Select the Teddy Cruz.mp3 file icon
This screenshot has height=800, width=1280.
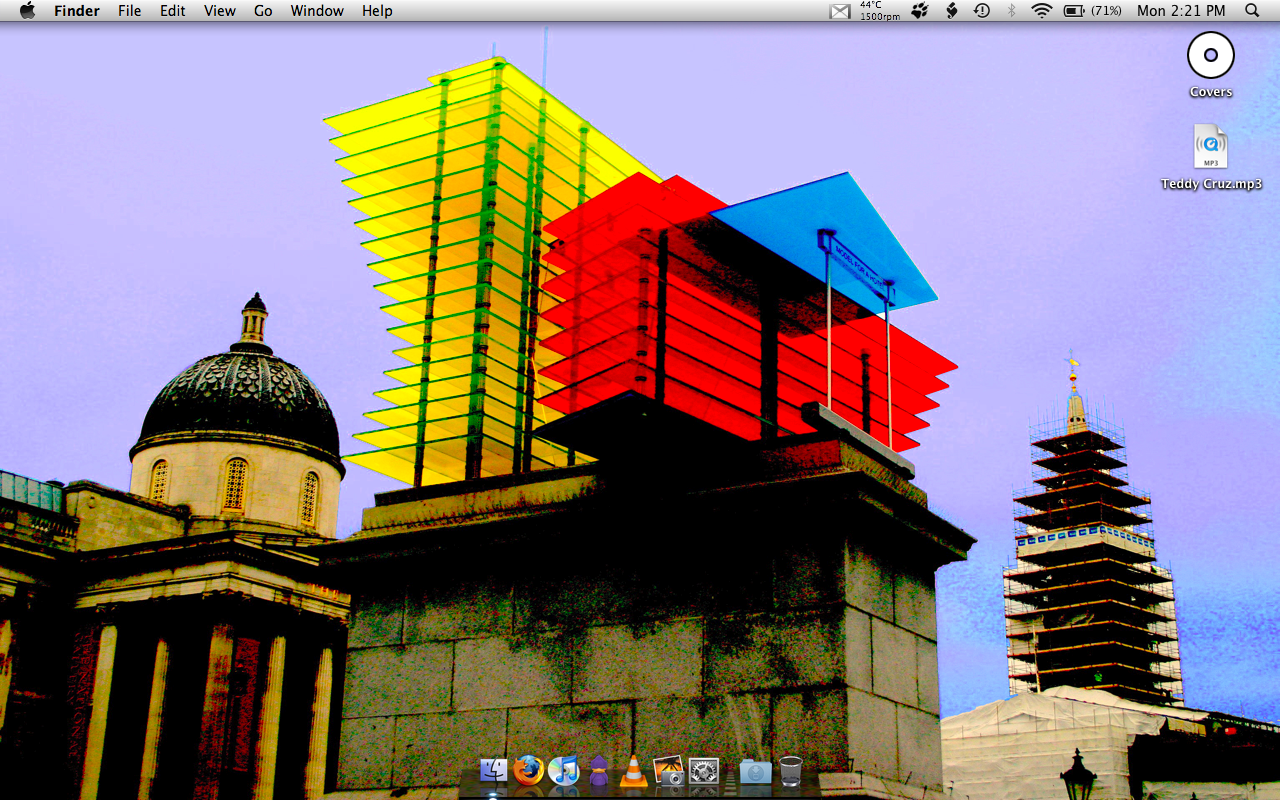pyautogui.click(x=1211, y=147)
